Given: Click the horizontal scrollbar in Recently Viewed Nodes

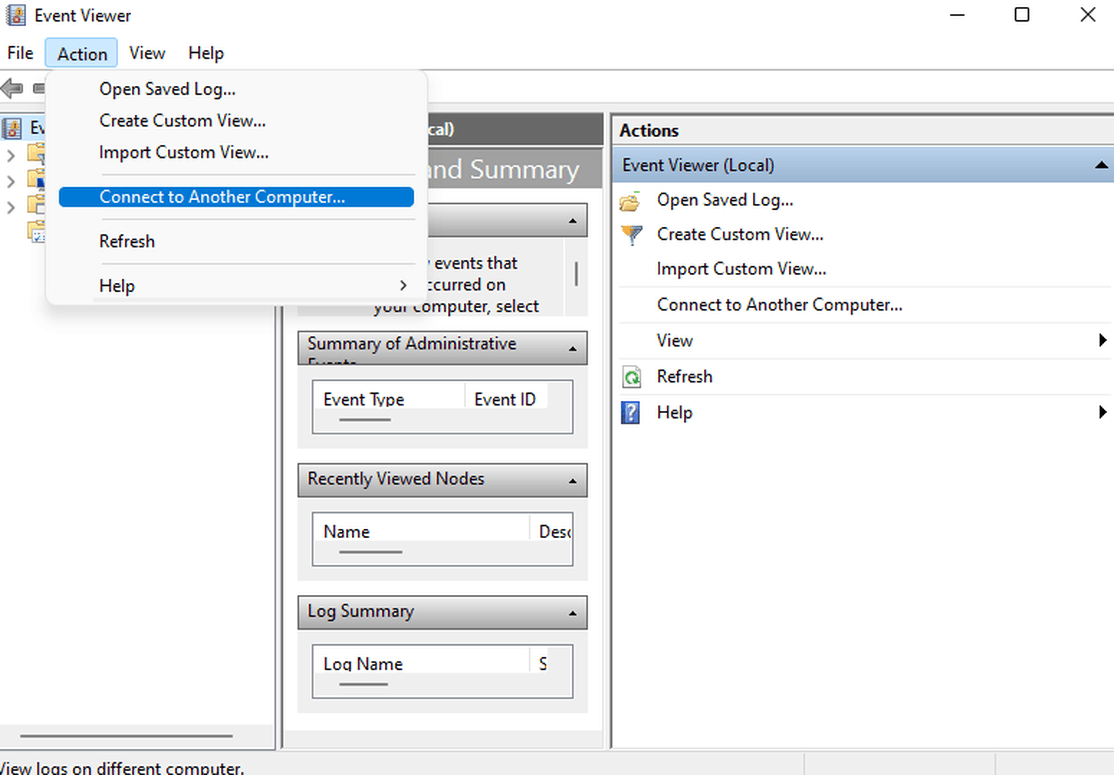Looking at the screenshot, I should point(370,552).
